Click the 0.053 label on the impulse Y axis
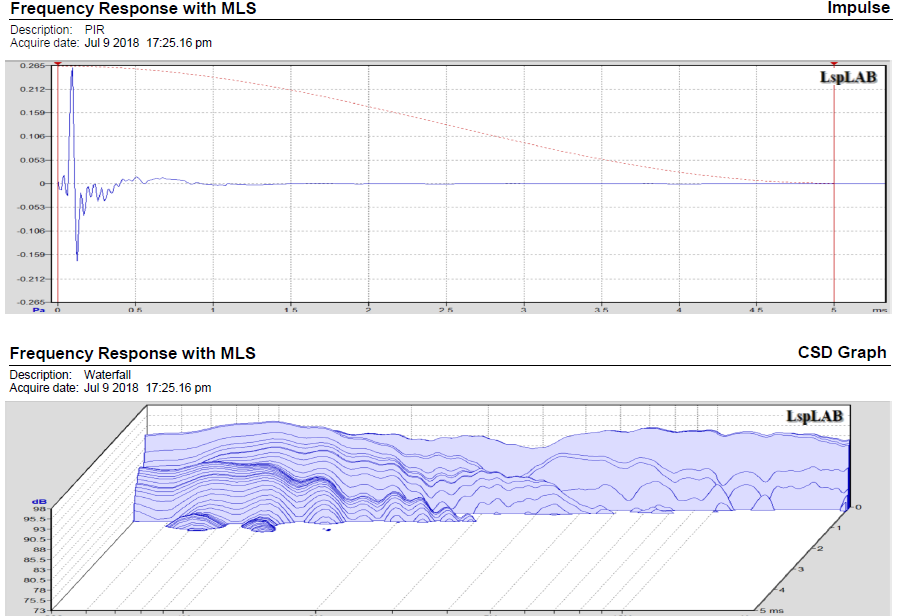Viewport: 900px width, 616px height. tap(32, 160)
